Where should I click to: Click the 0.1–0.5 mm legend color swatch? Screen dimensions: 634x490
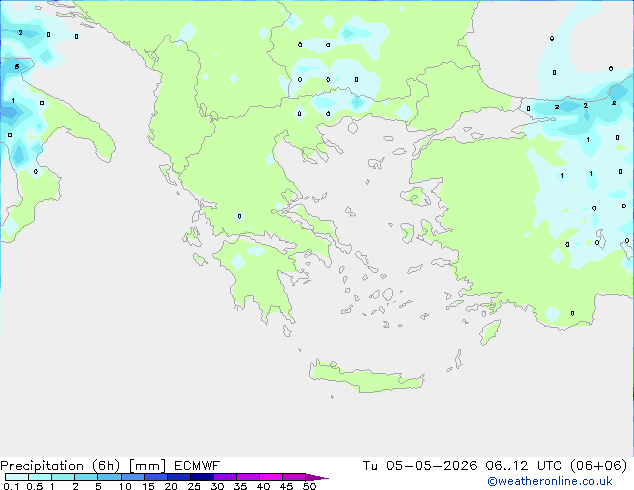17,477
